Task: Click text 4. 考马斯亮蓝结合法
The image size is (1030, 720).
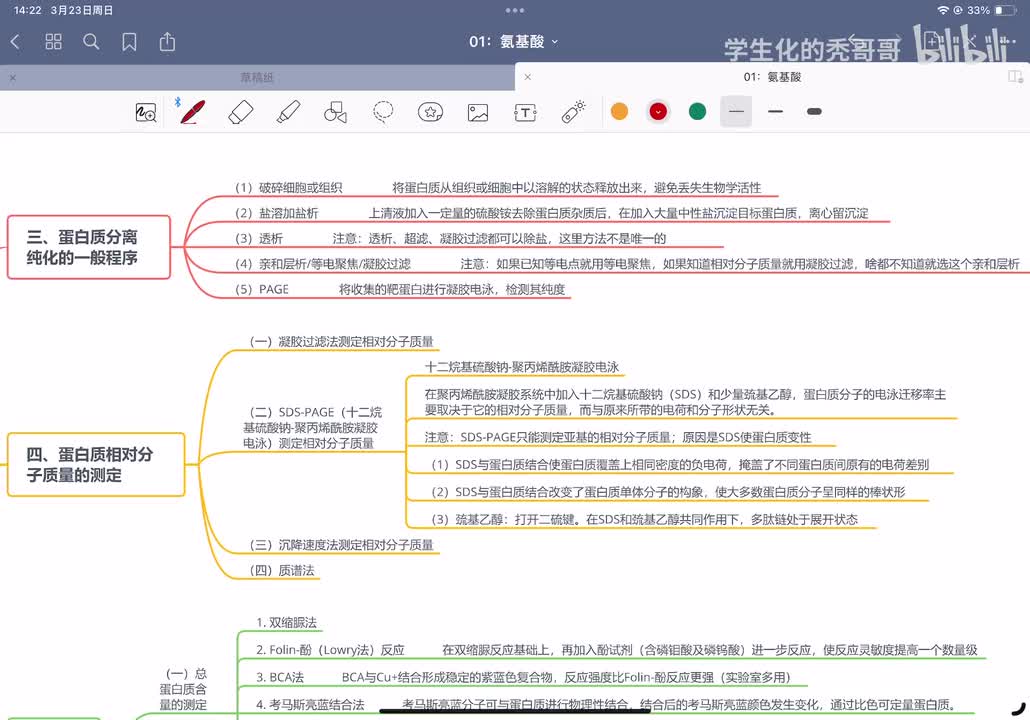Action: click(x=310, y=705)
